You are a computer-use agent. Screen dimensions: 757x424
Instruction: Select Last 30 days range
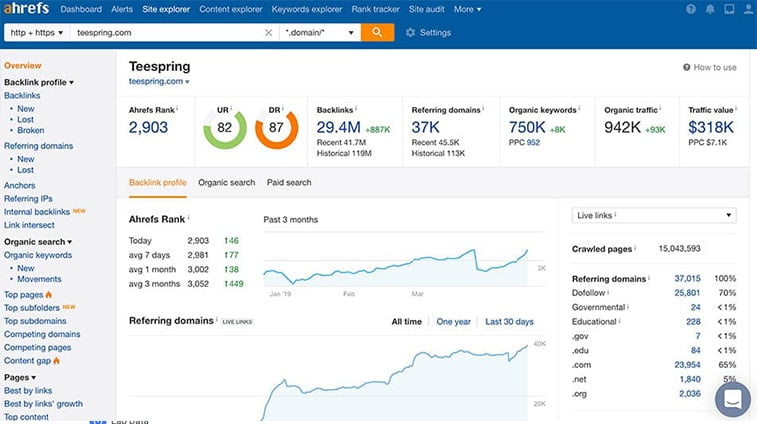click(509, 322)
